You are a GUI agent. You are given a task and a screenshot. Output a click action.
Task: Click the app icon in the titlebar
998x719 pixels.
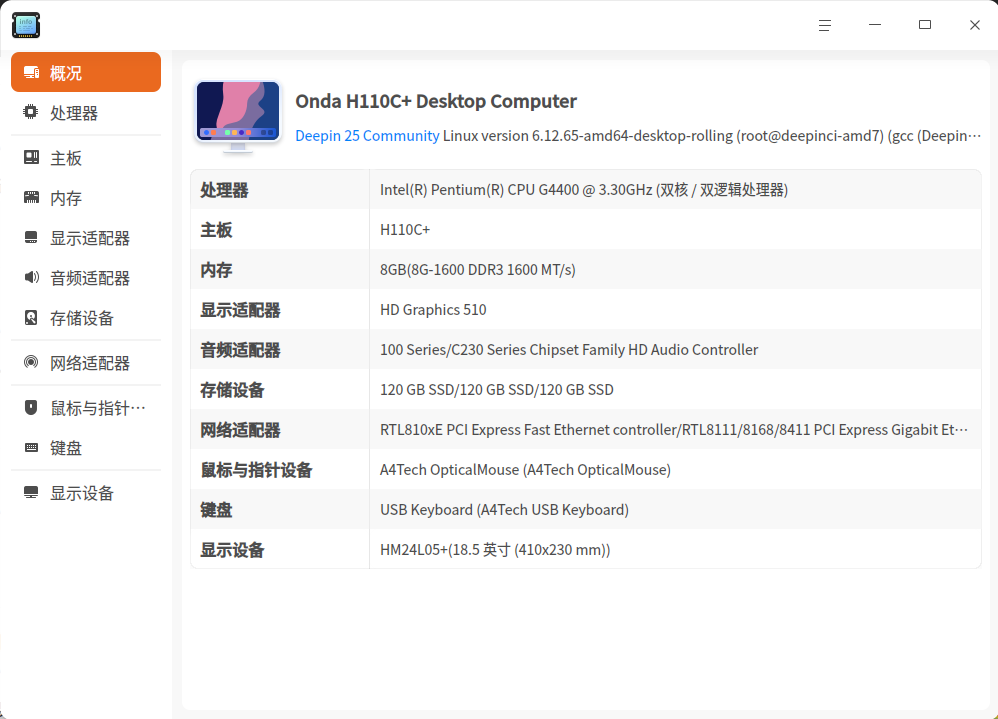click(25, 24)
